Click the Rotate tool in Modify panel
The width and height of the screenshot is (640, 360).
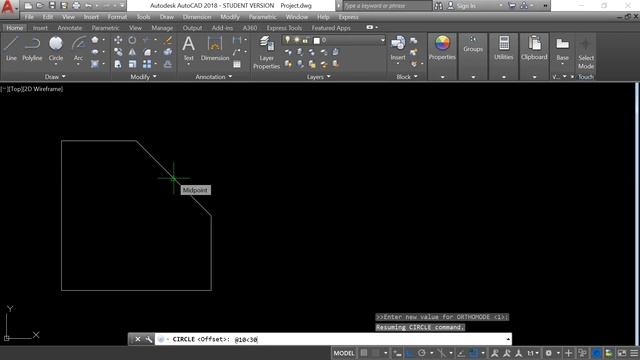(x=132, y=40)
